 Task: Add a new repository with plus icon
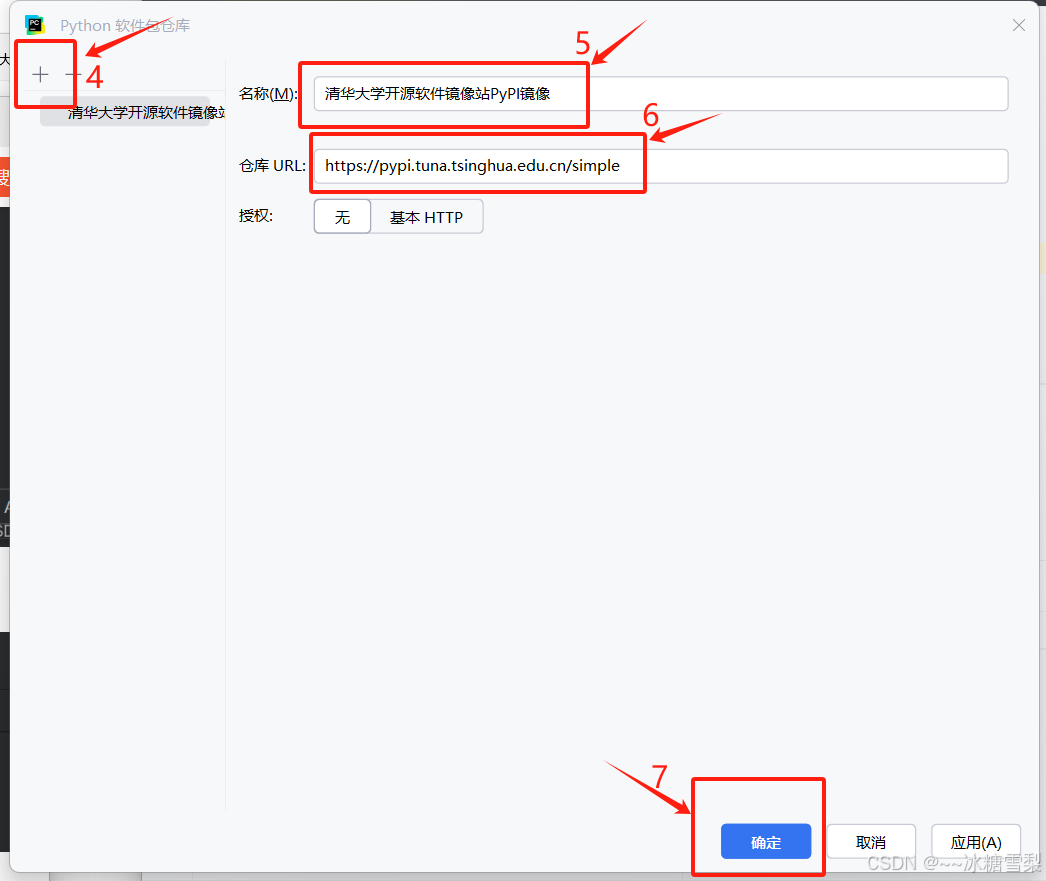click(x=40, y=75)
